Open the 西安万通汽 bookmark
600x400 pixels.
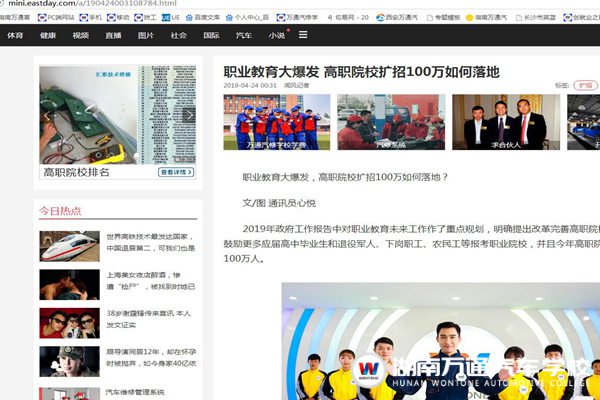click(397, 17)
